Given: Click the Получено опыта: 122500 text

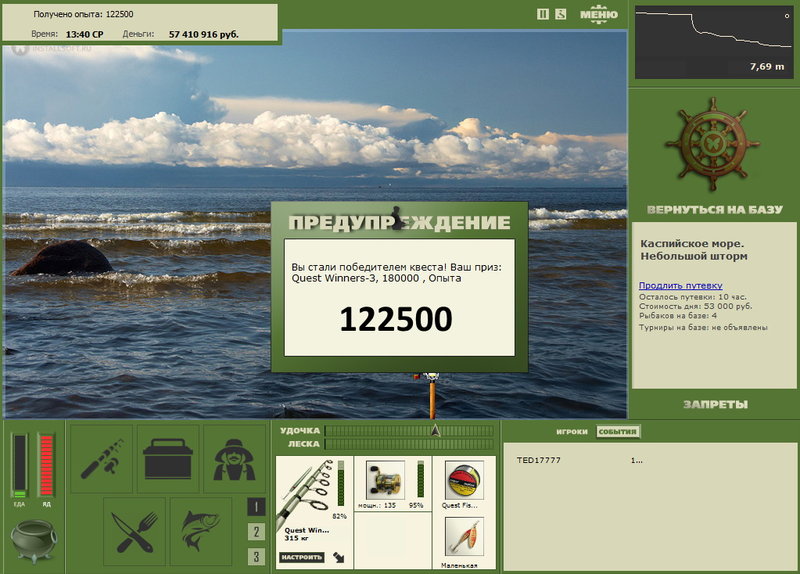Looking at the screenshot, I should coord(83,14).
